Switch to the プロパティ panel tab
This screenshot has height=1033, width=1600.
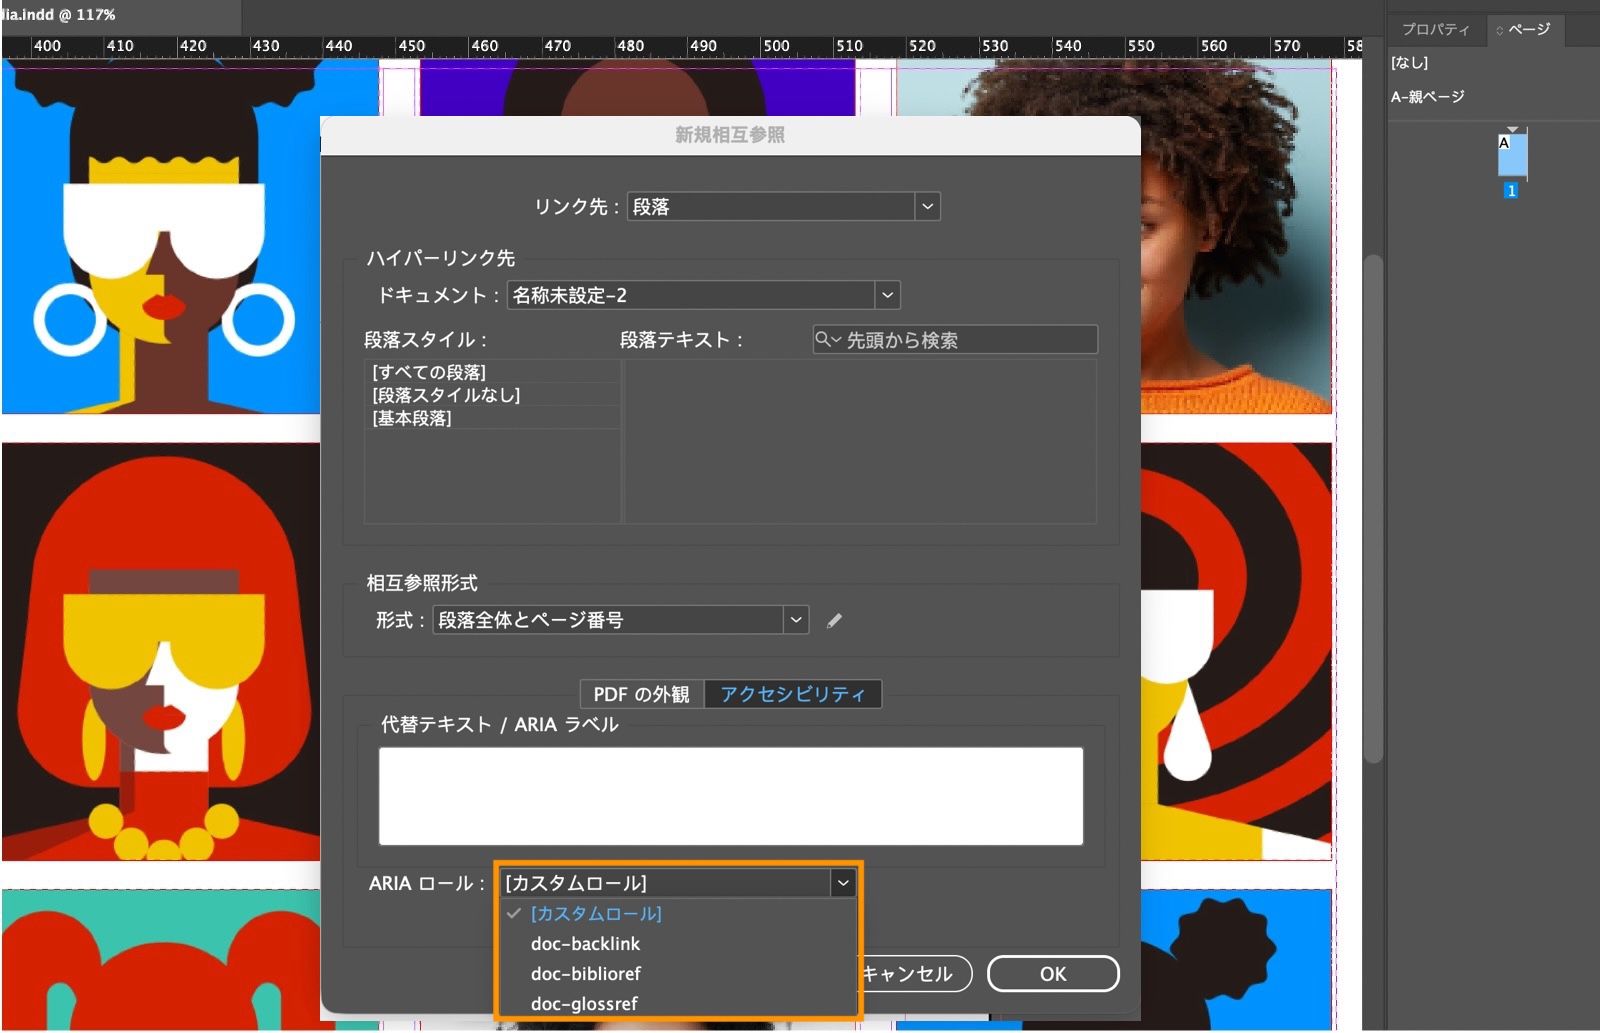pos(1435,29)
